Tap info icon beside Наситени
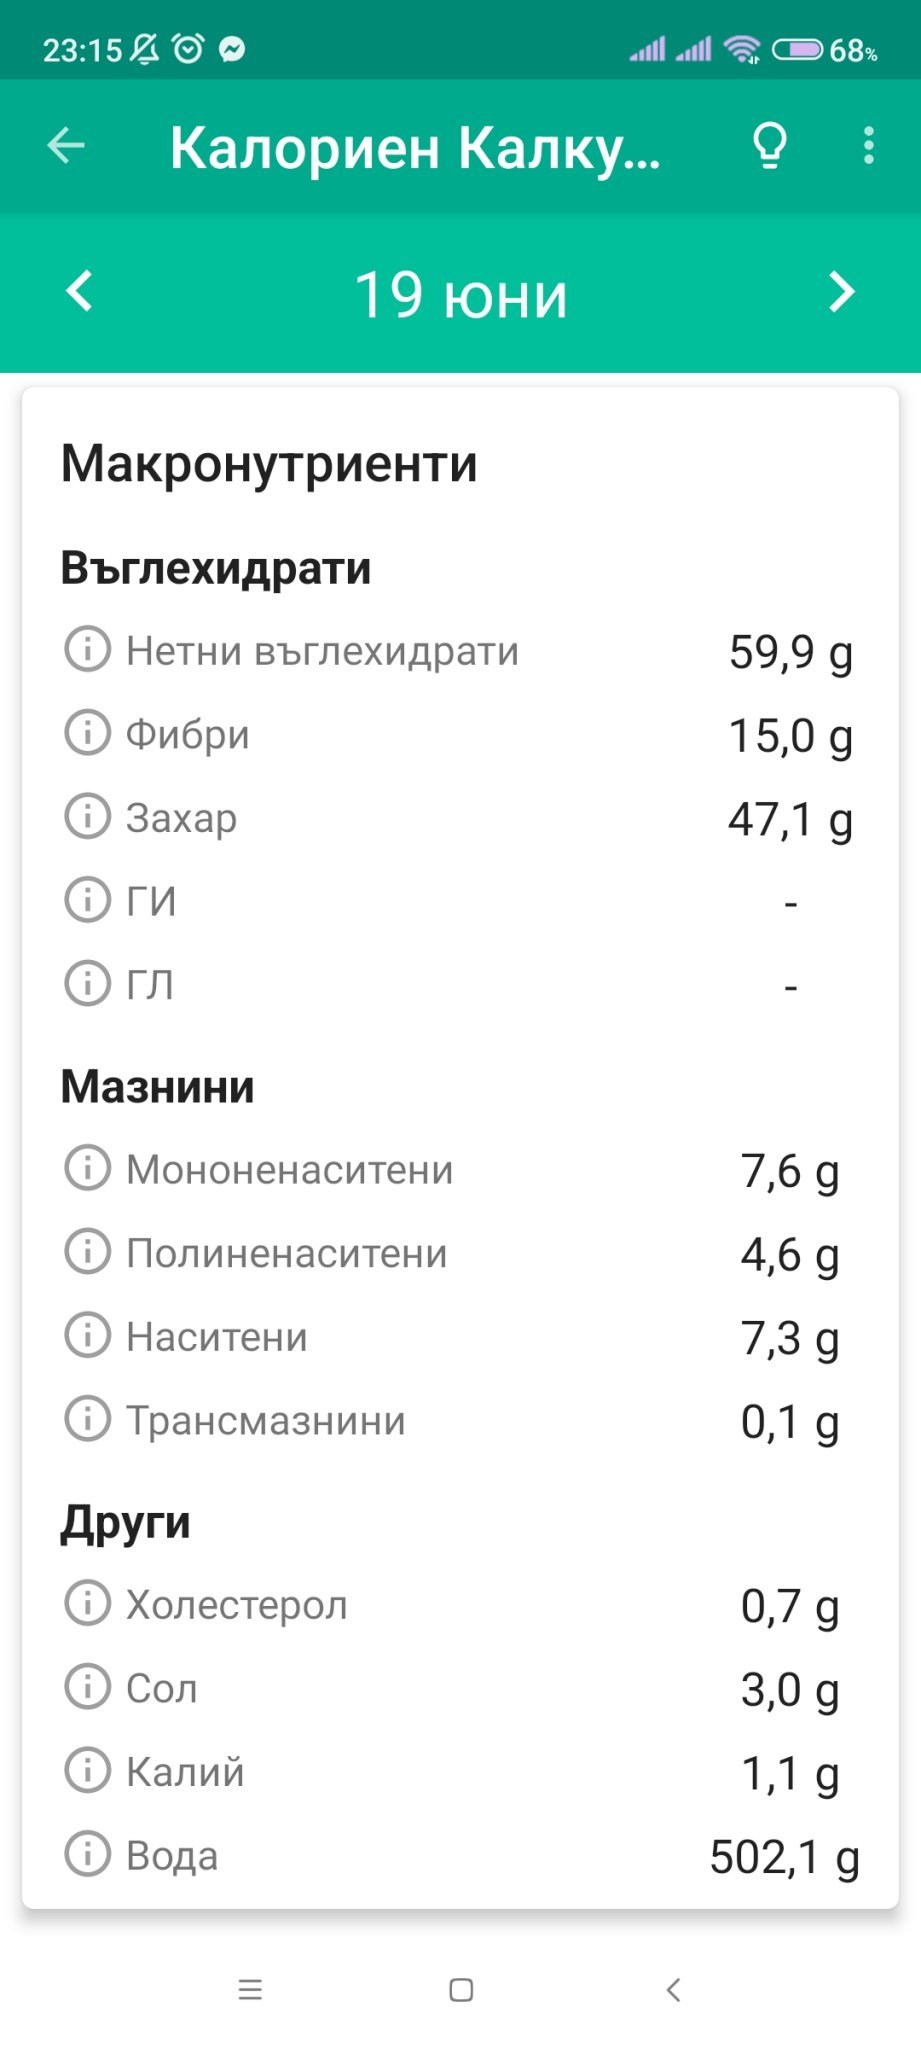Screen dimensions: 921x2048 pos(87,1336)
